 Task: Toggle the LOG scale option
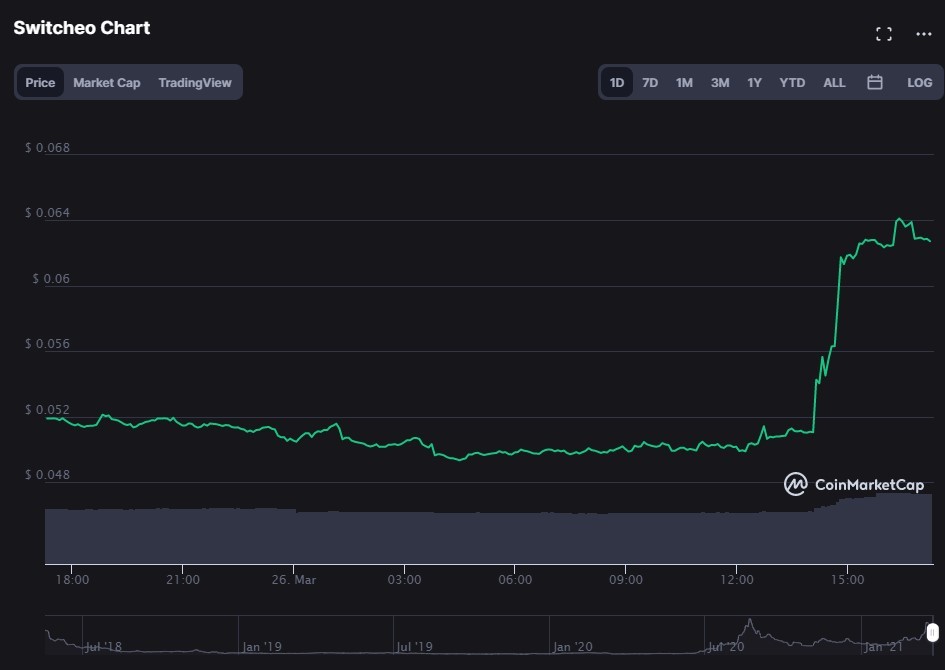pos(919,83)
